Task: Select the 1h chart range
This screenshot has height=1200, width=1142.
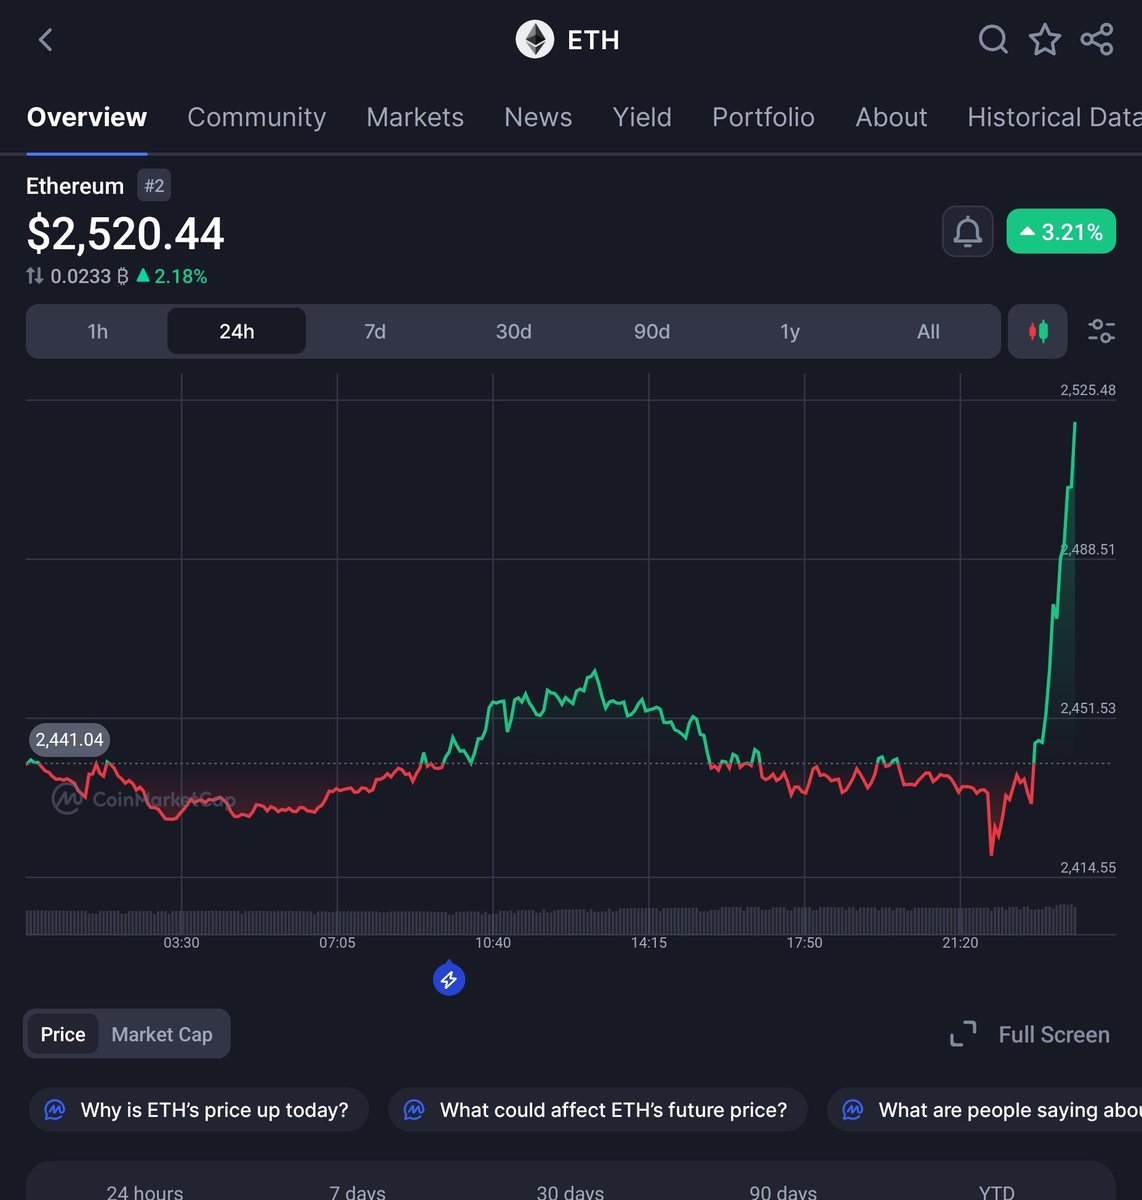Action: pyautogui.click(x=97, y=331)
